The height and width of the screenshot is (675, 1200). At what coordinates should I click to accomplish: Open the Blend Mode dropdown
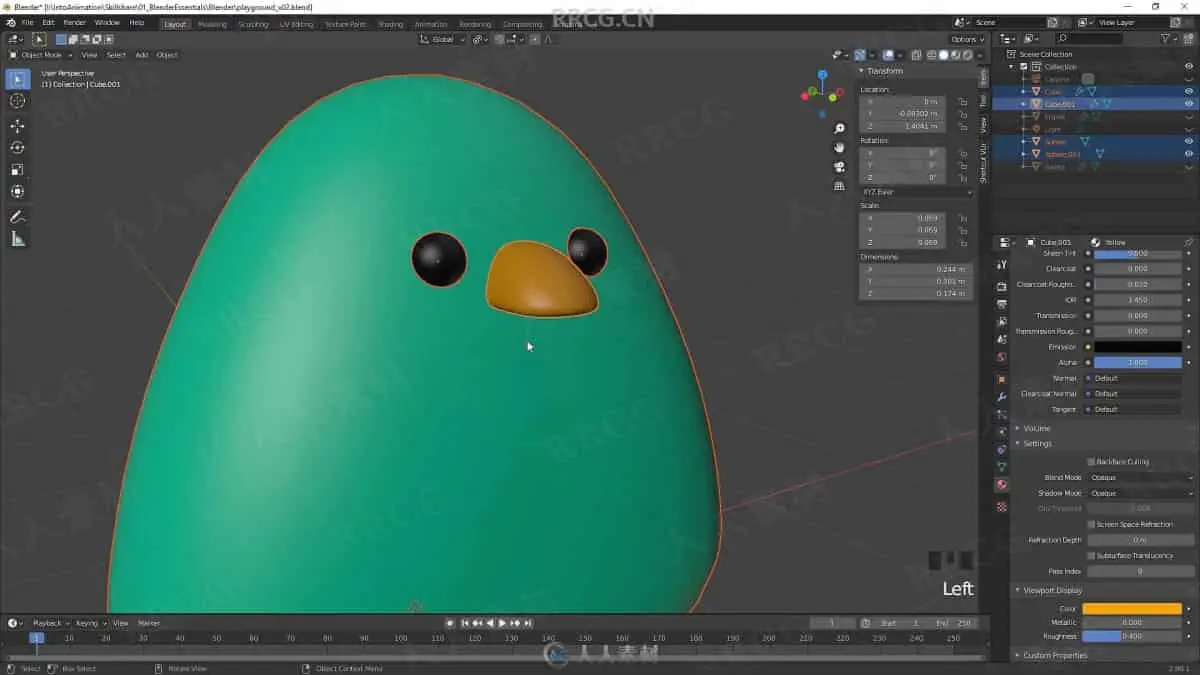pyautogui.click(x=1140, y=478)
